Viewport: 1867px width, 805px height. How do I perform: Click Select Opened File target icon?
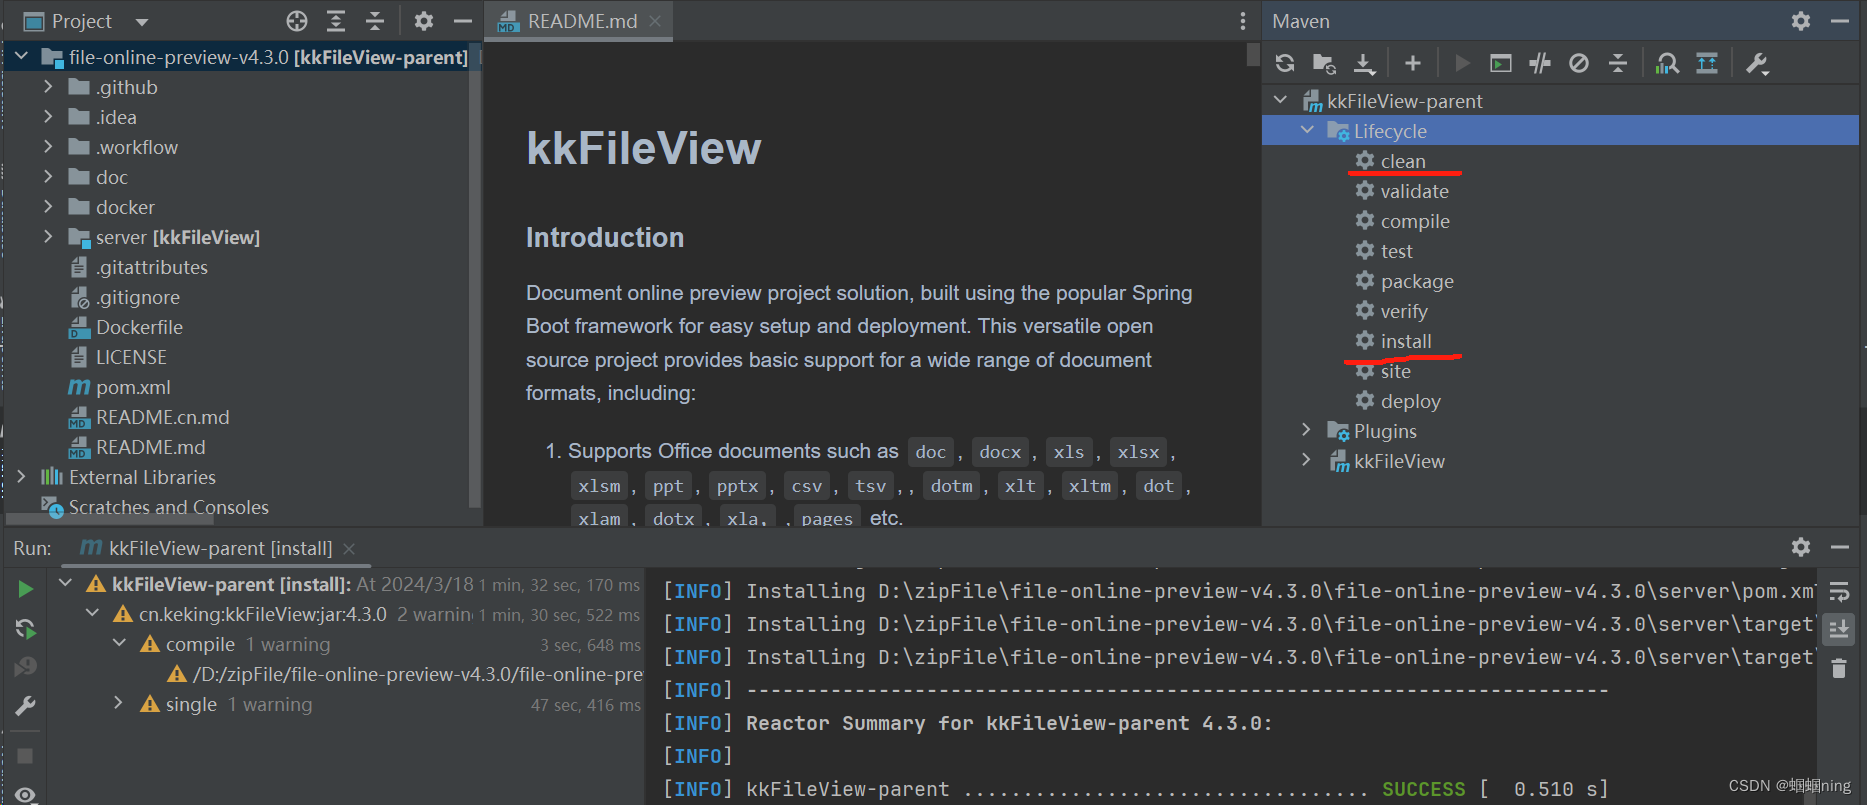click(x=297, y=21)
